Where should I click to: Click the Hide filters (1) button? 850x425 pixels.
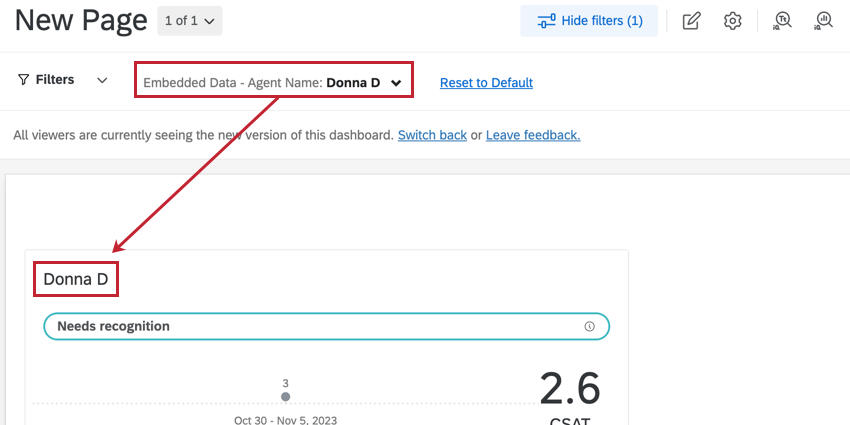tap(589, 21)
